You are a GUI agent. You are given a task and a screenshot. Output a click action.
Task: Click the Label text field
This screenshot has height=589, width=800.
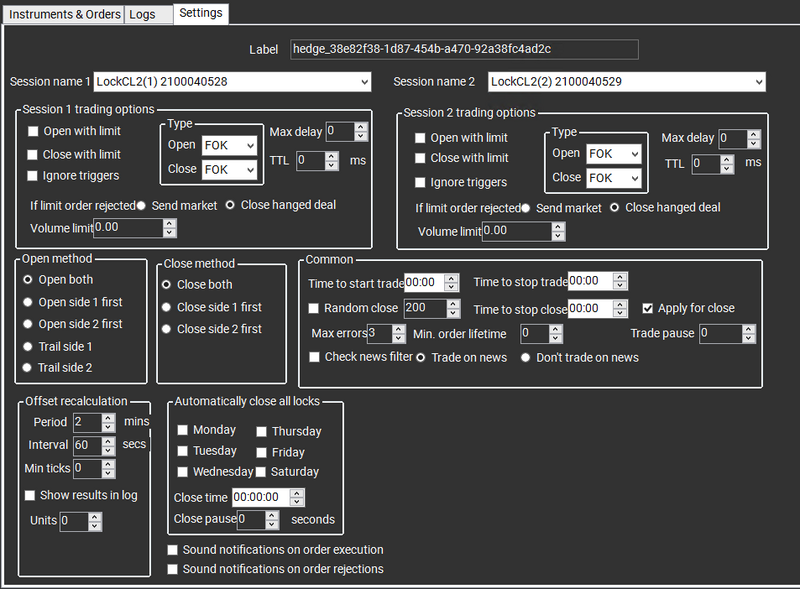(x=464, y=49)
